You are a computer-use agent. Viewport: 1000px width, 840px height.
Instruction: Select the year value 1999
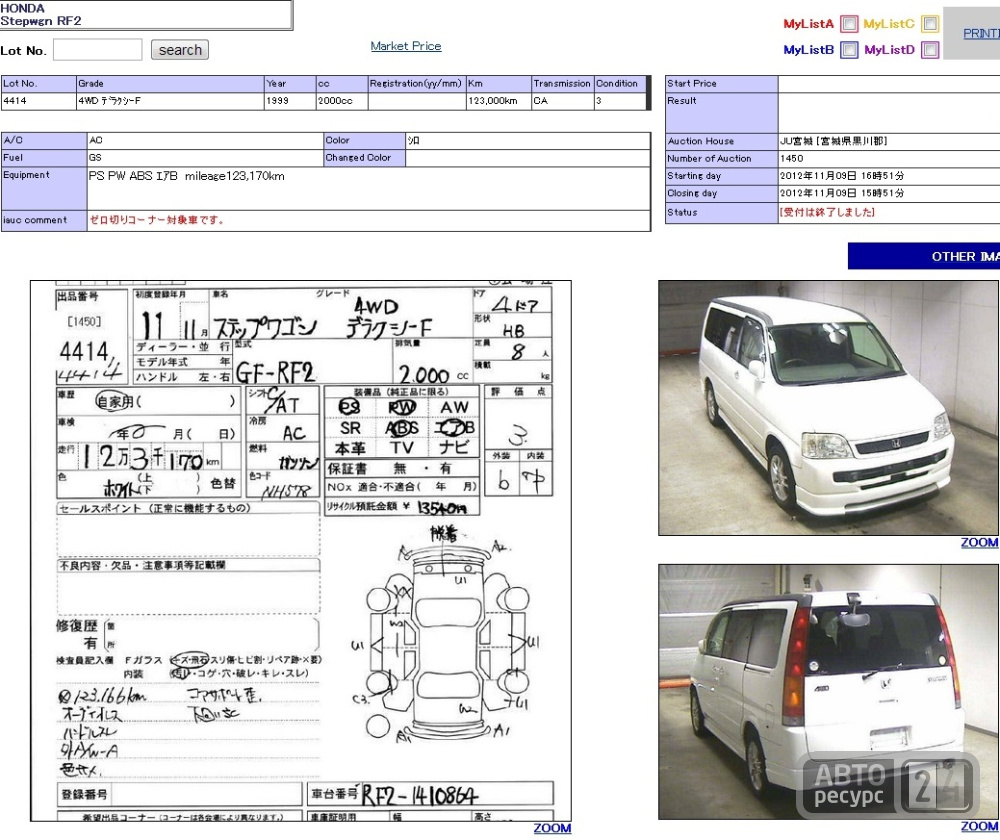277,101
